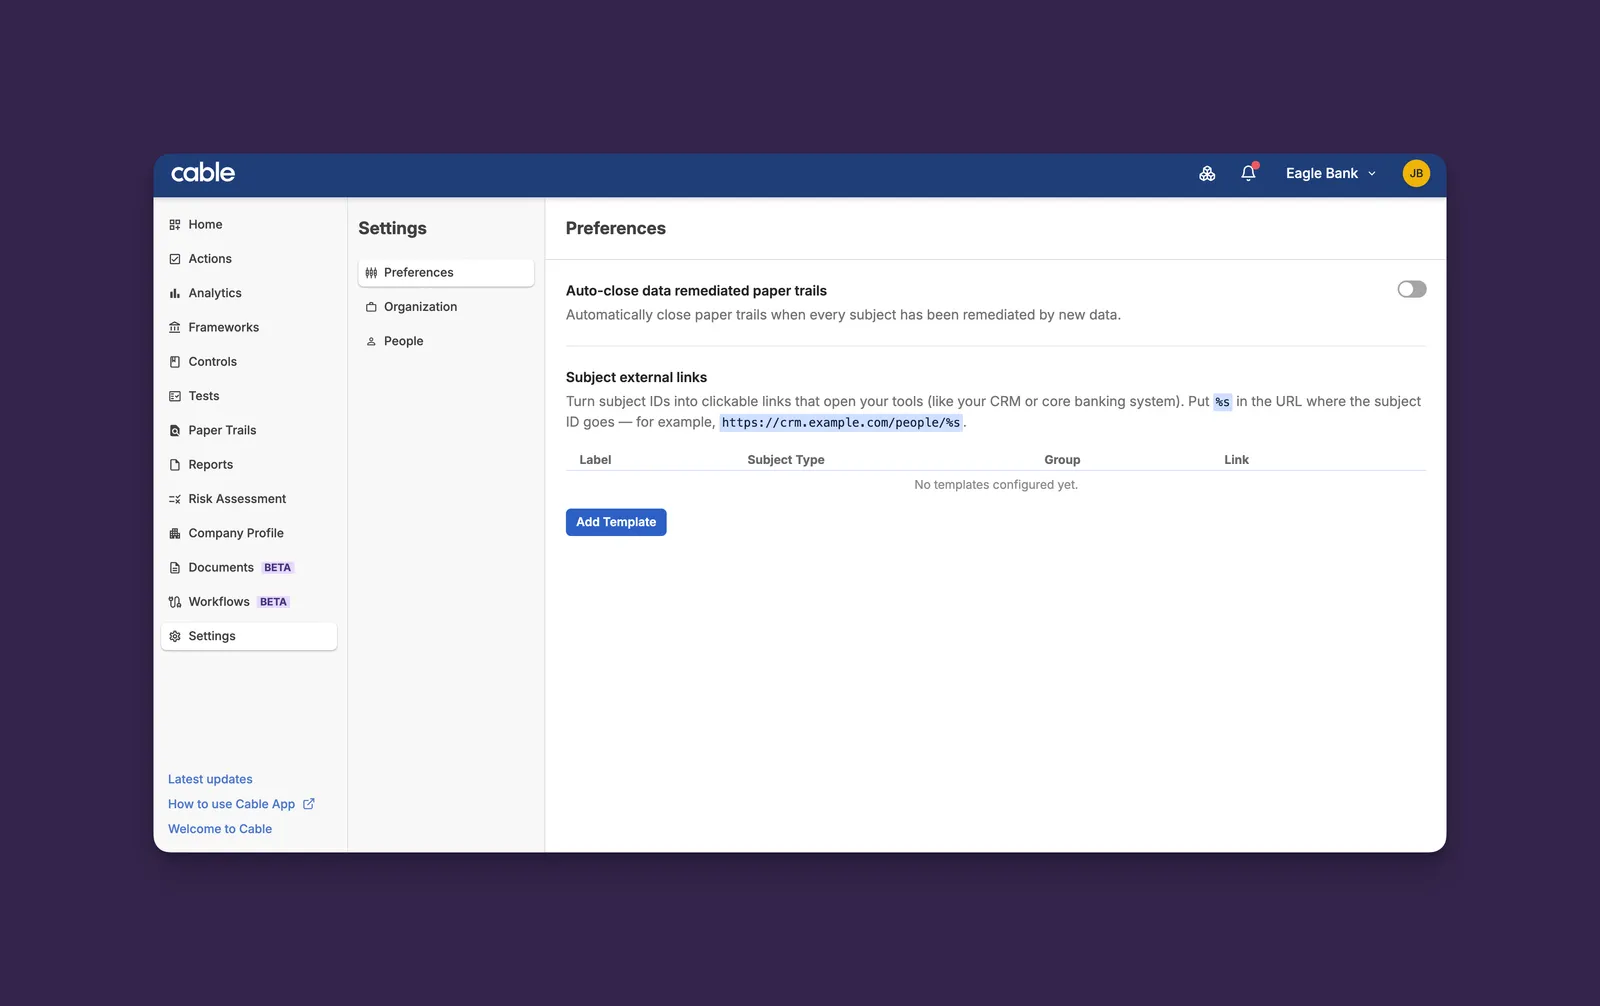The height and width of the screenshot is (1006, 1600).
Task: Click the Link column header
Action: coord(1236,460)
